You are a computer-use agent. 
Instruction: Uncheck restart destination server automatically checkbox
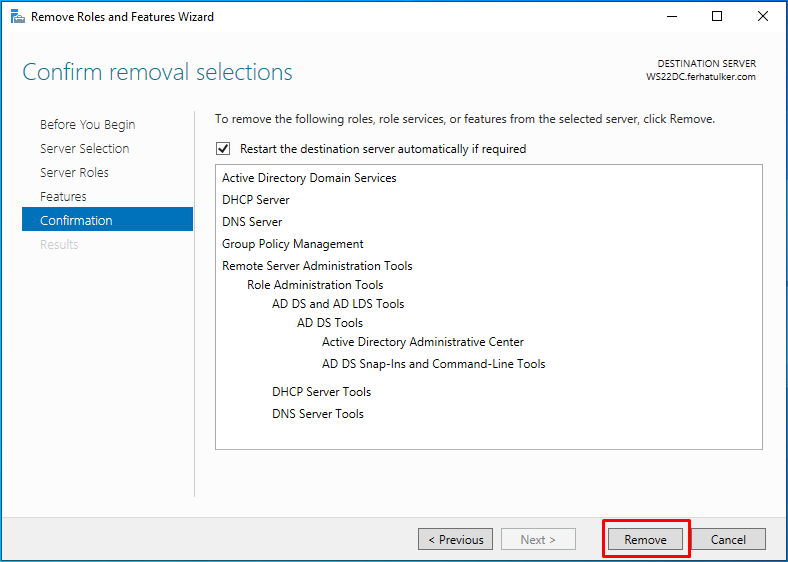pos(223,149)
